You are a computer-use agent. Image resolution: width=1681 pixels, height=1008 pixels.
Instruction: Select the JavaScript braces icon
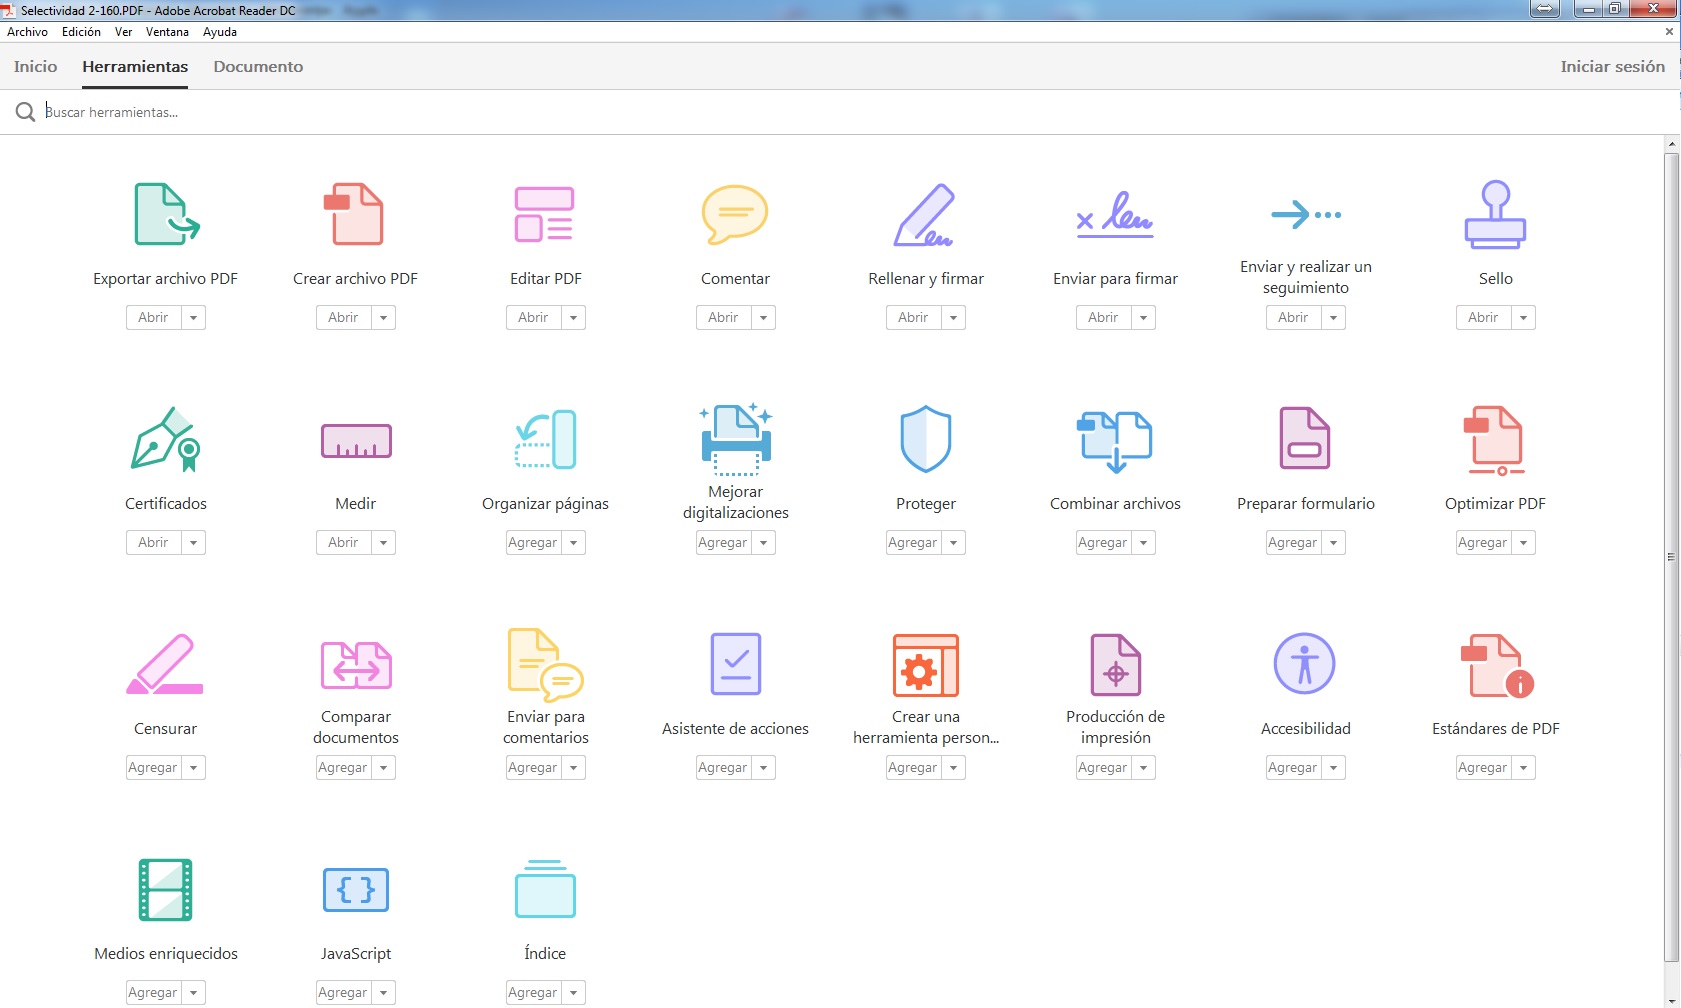356,889
